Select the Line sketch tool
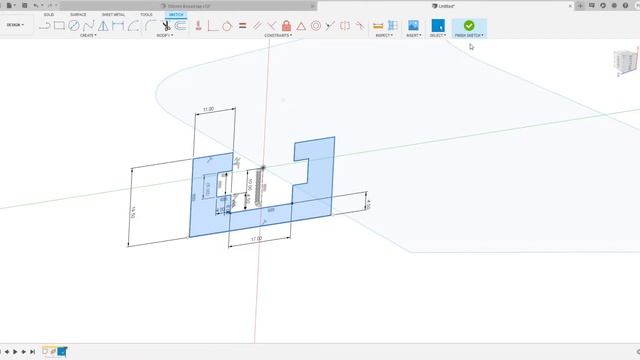 44,26
